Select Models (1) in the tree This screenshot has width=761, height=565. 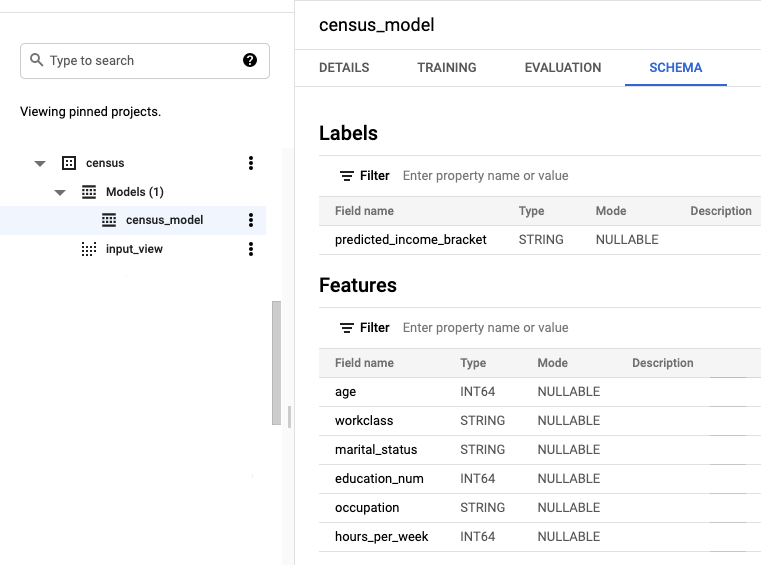135,192
